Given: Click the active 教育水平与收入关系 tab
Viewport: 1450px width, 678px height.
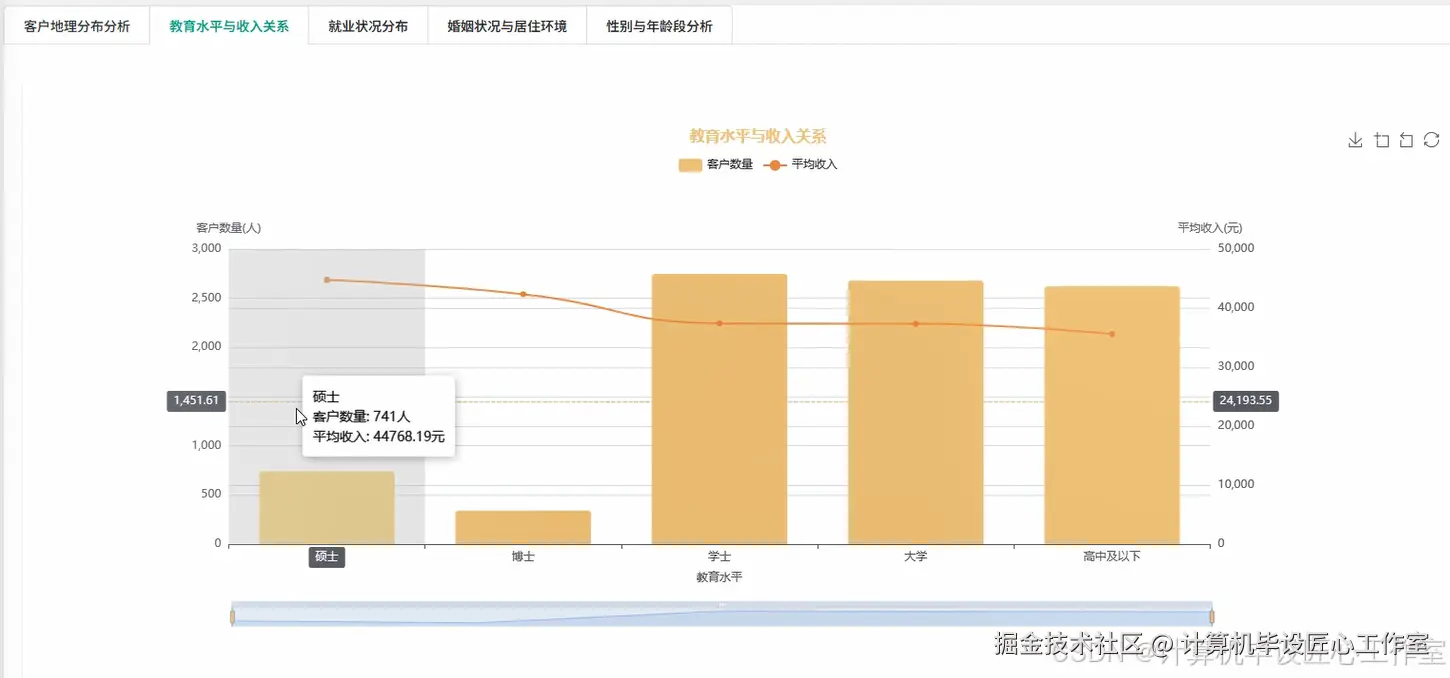Looking at the screenshot, I should pos(228,25).
